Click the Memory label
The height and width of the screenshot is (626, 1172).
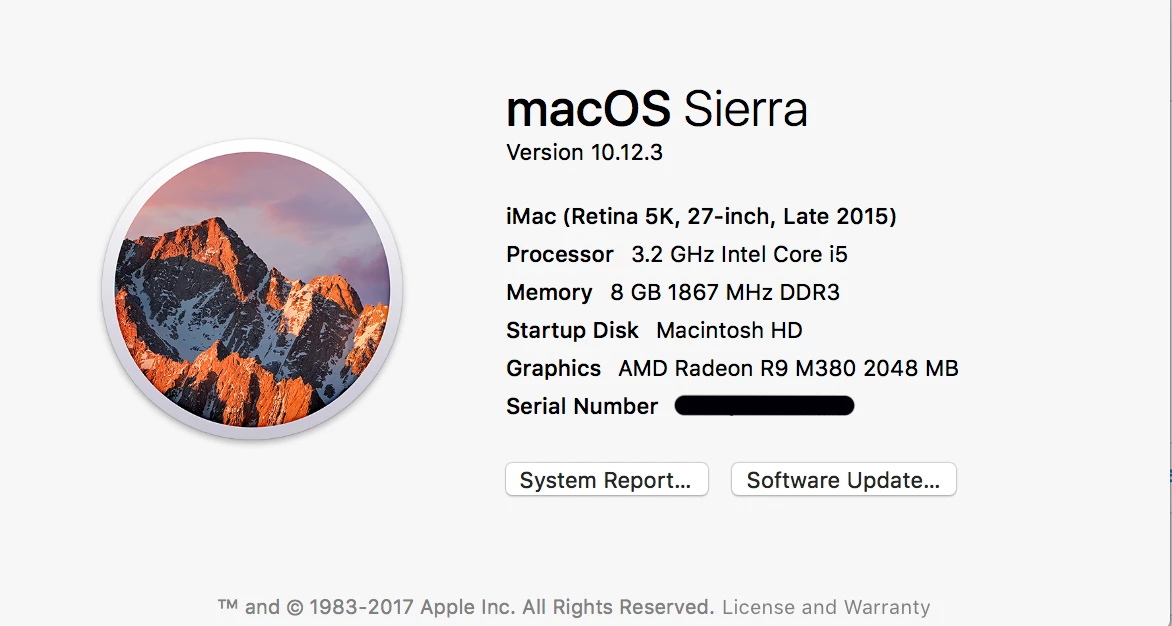coord(549,292)
